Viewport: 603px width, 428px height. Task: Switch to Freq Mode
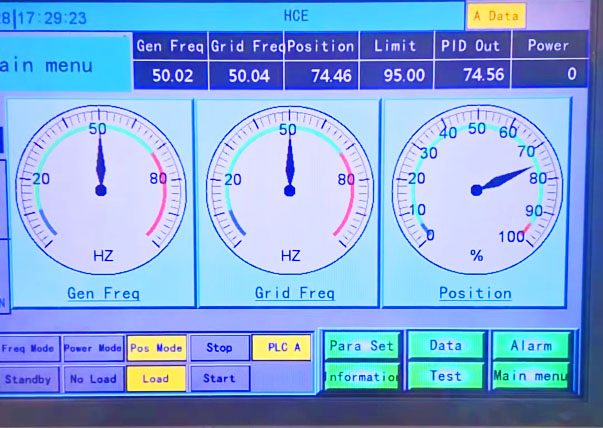[29, 349]
